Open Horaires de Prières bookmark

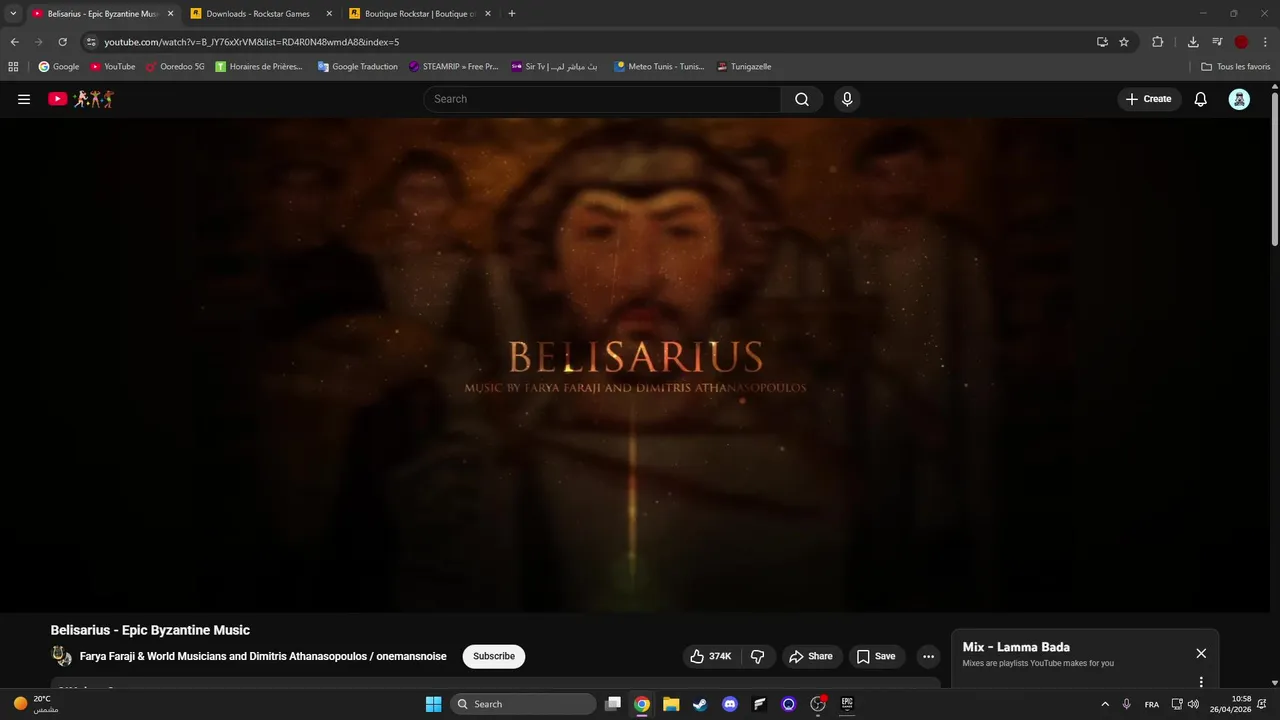coord(259,67)
